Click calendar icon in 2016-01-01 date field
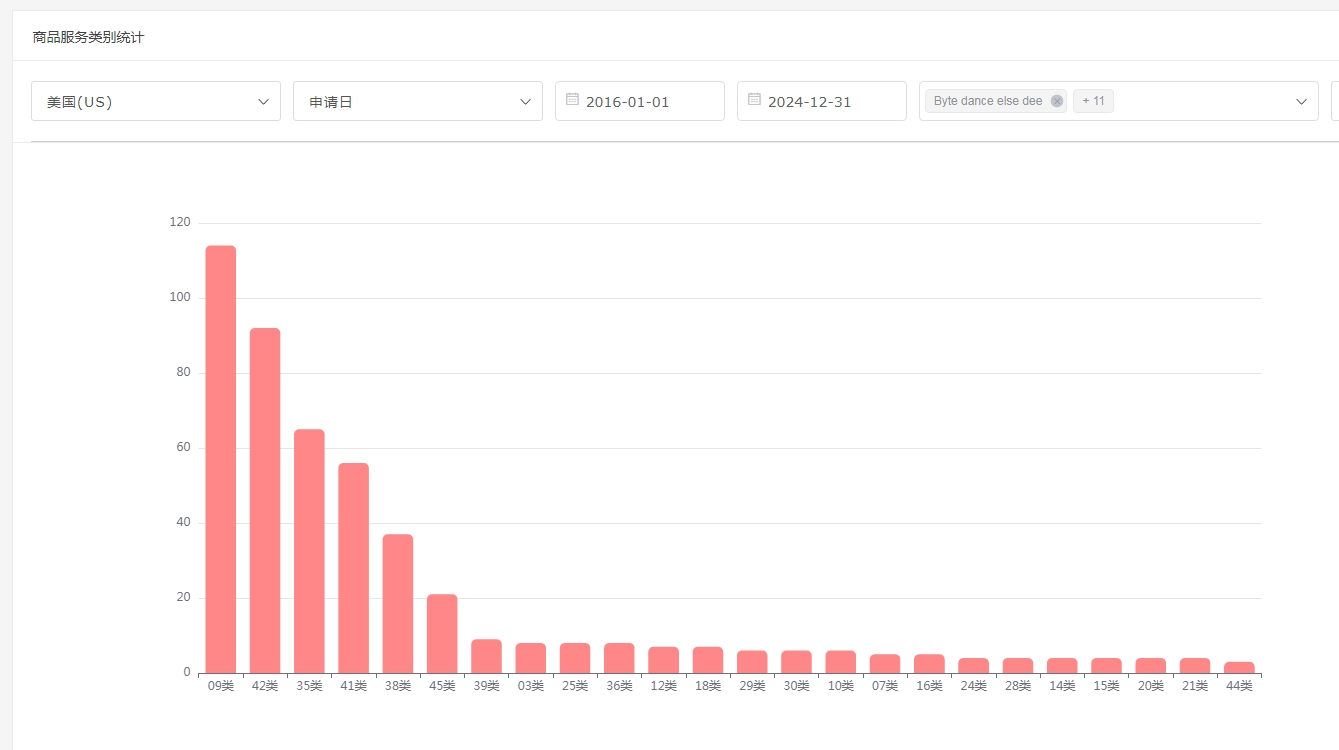 click(x=572, y=100)
